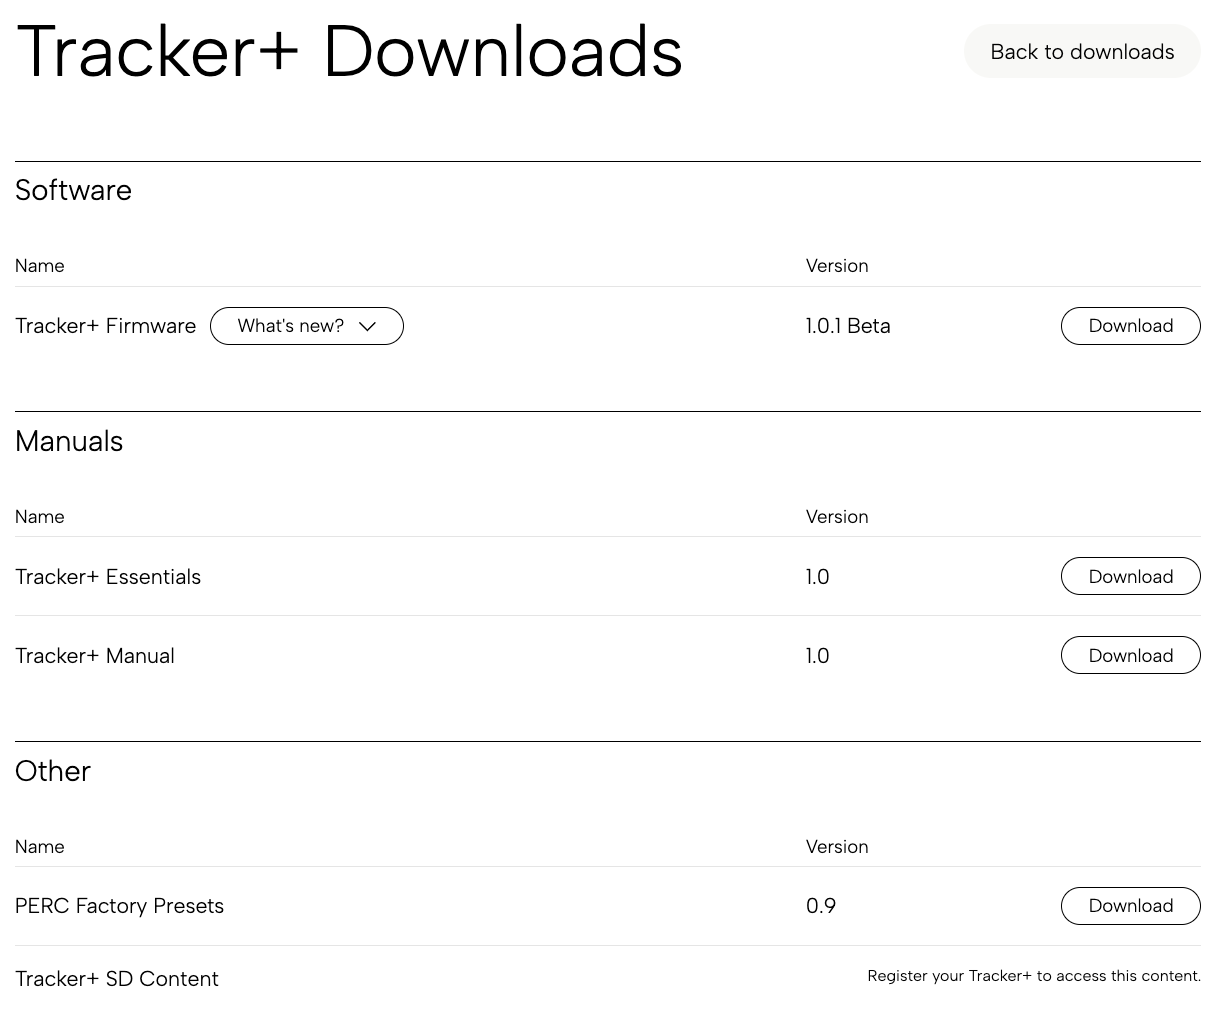Click the Tracker+ Downloads page title

point(349,51)
